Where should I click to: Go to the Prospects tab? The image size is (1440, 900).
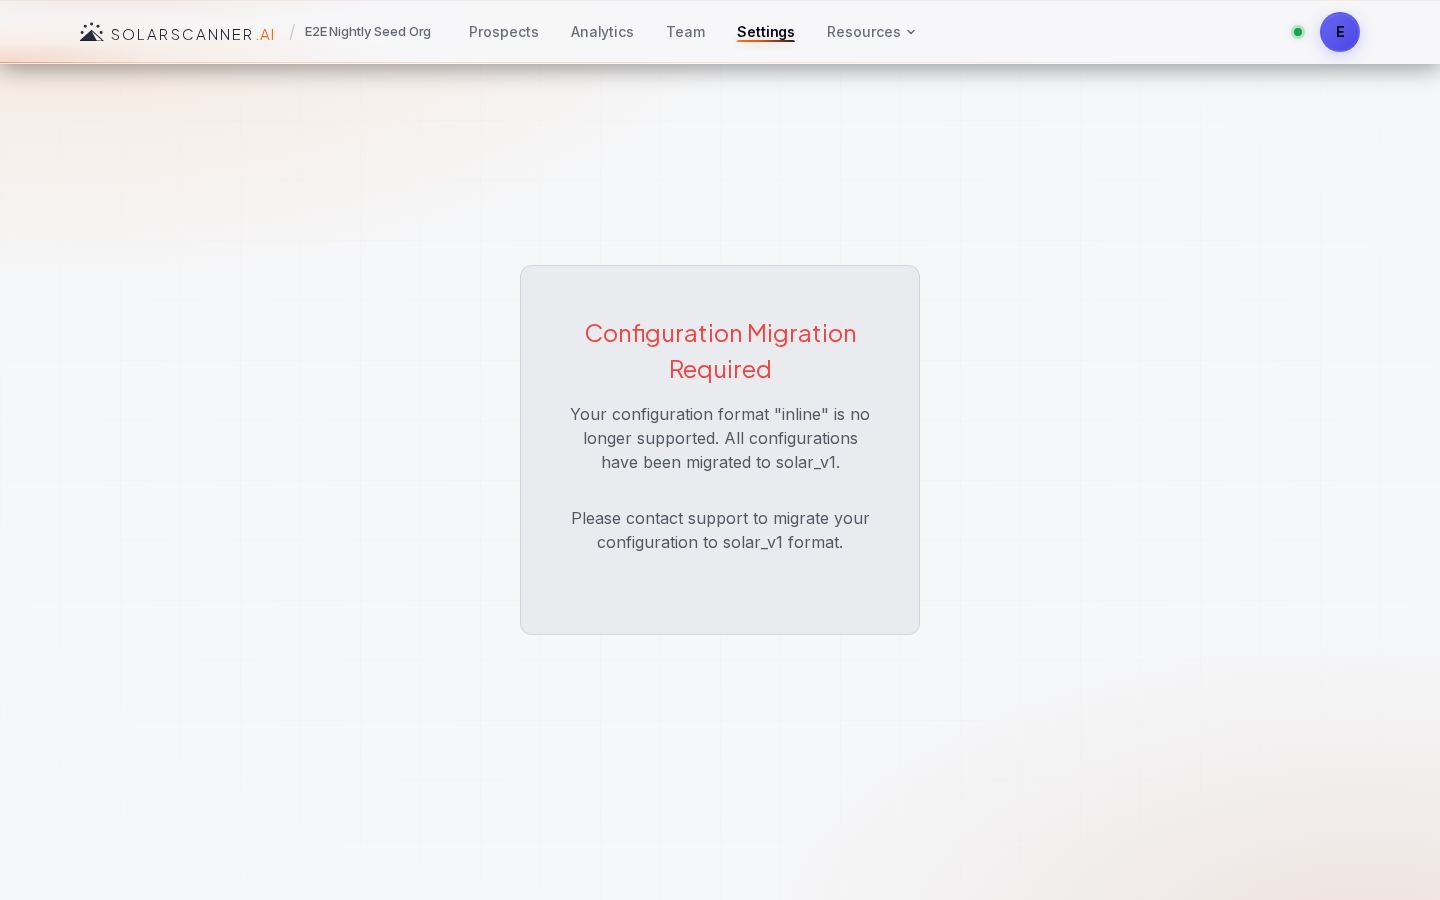coord(504,32)
